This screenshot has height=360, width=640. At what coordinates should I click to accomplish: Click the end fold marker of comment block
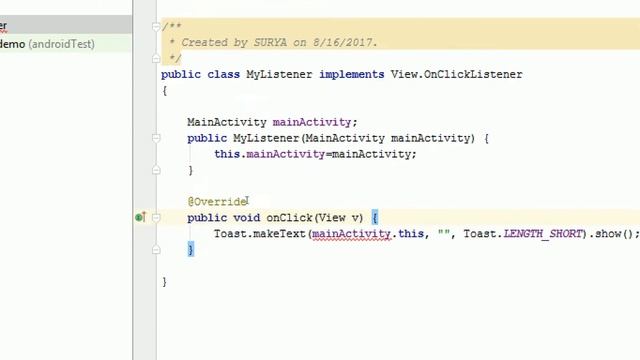(x=156, y=59)
